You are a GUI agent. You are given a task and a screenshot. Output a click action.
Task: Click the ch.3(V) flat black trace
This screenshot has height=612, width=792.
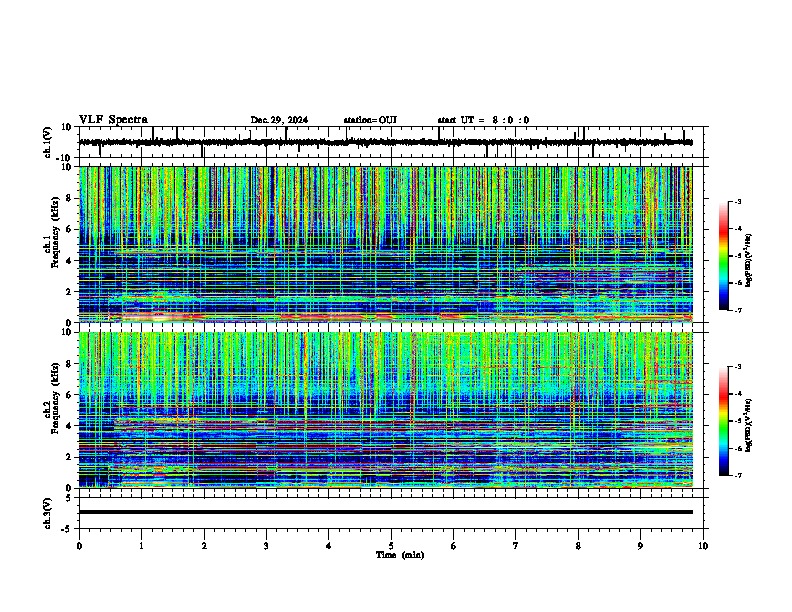pos(385,512)
